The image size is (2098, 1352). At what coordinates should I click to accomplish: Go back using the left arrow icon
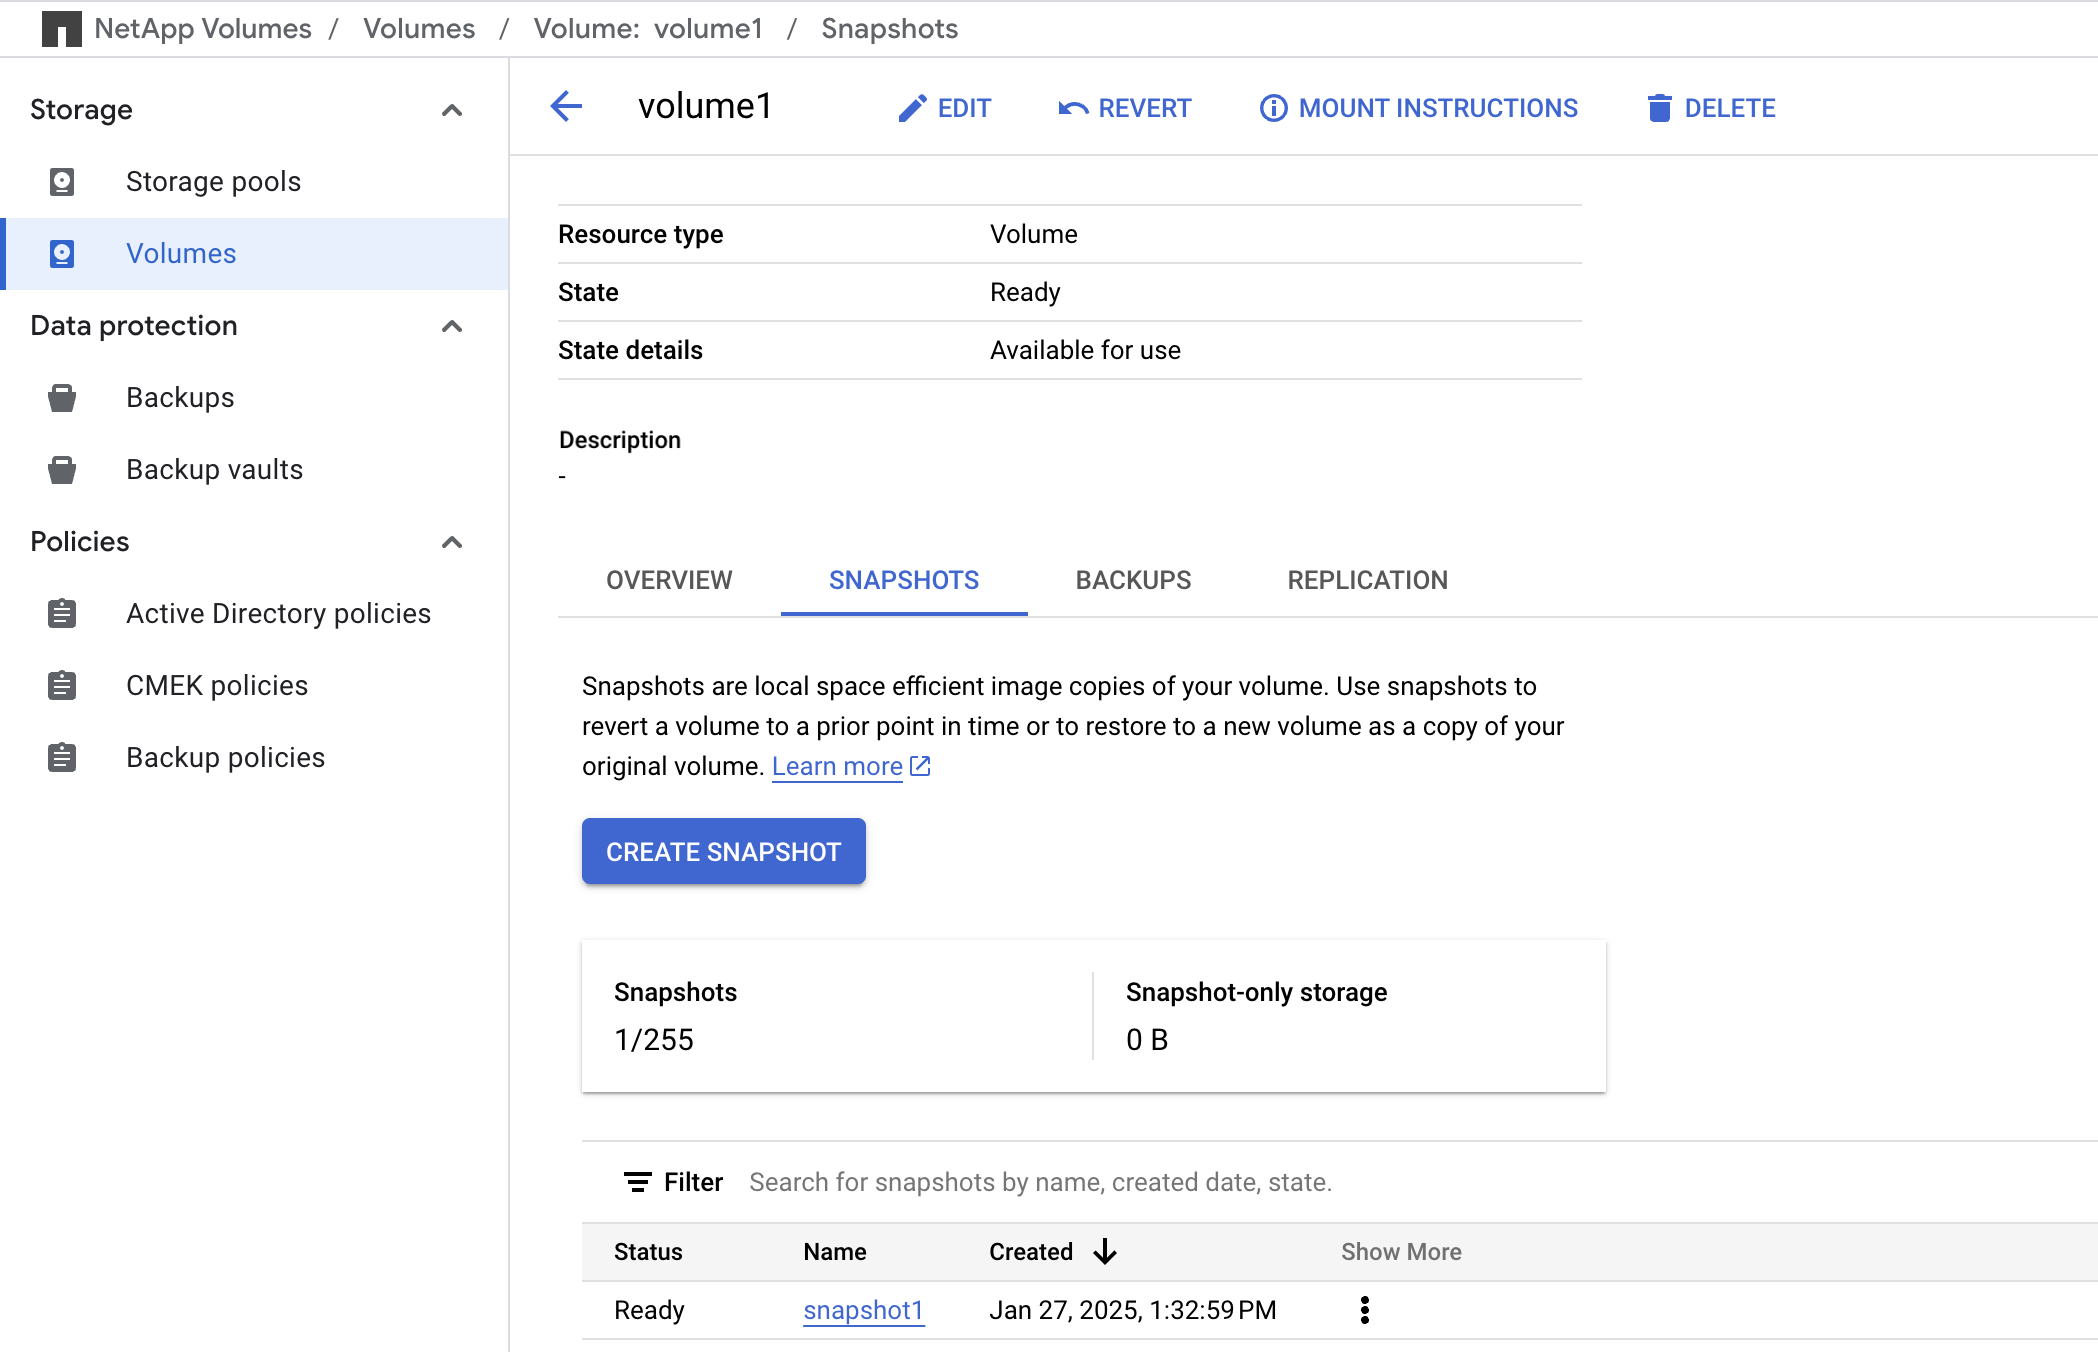(x=566, y=106)
